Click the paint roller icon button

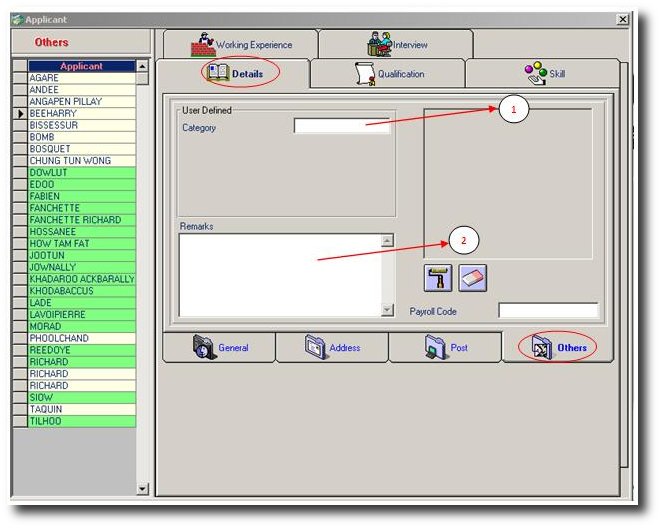[438, 279]
